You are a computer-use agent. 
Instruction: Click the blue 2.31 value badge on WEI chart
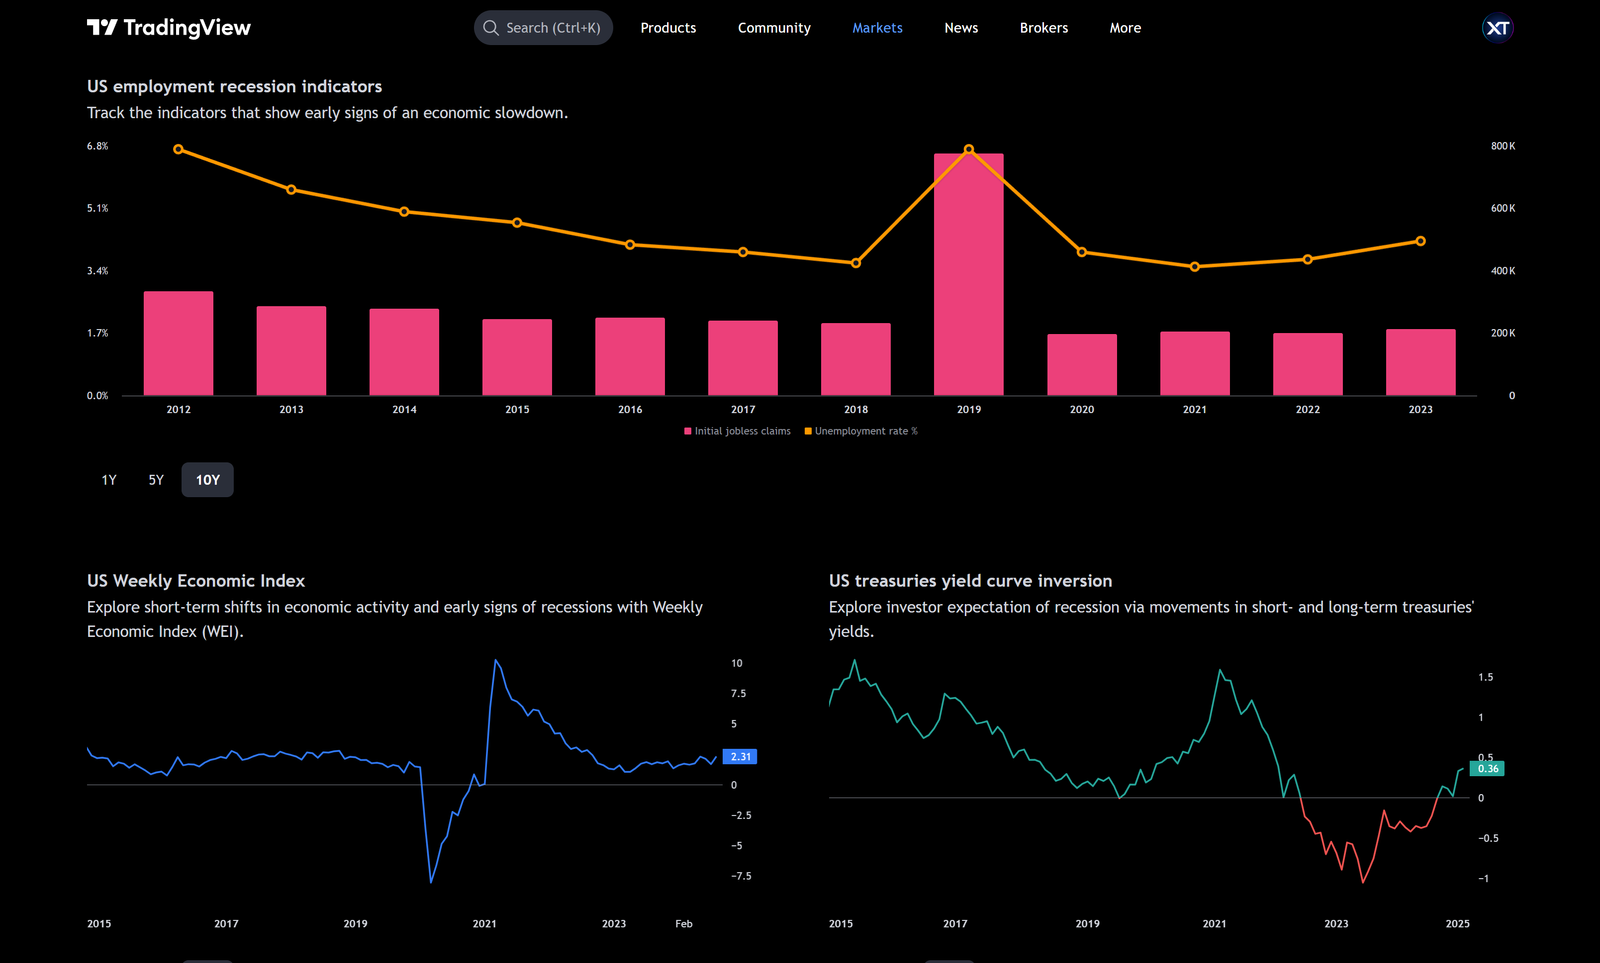[739, 757]
